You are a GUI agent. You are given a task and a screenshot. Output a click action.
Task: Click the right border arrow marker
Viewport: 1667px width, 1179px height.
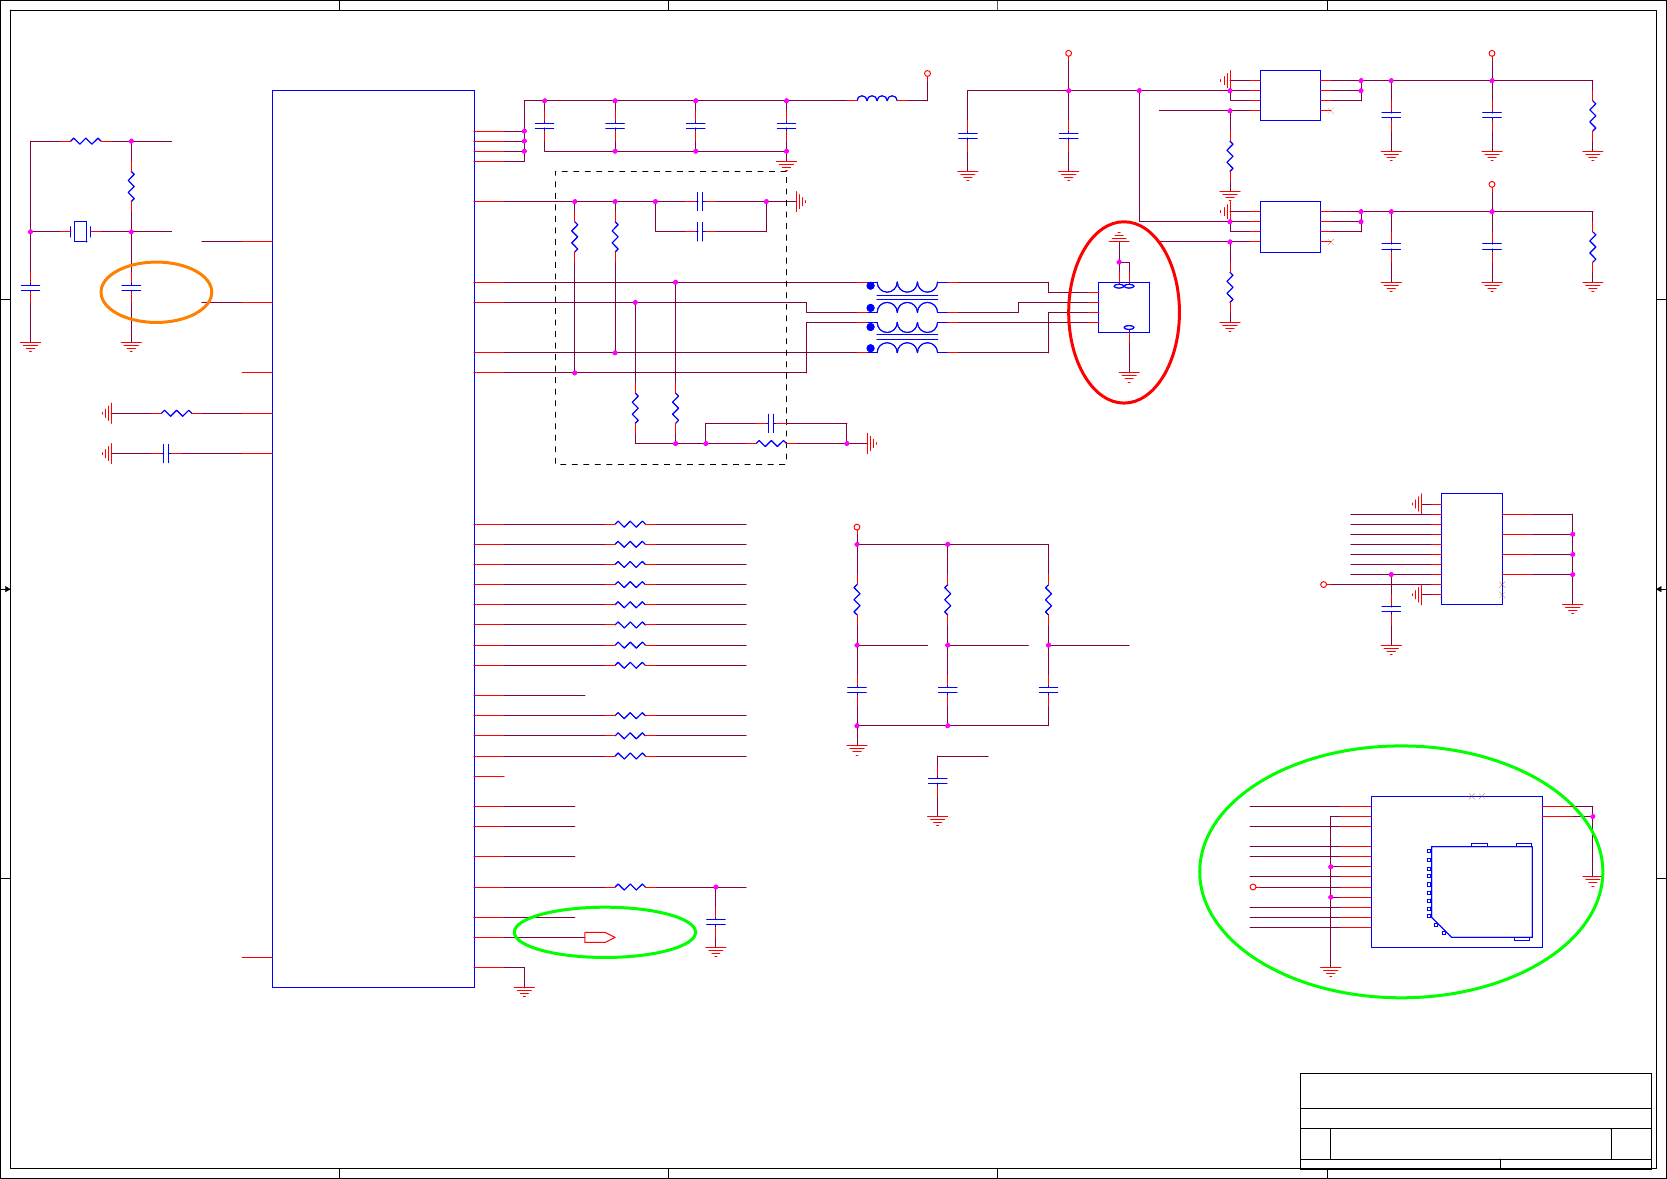point(1661,589)
